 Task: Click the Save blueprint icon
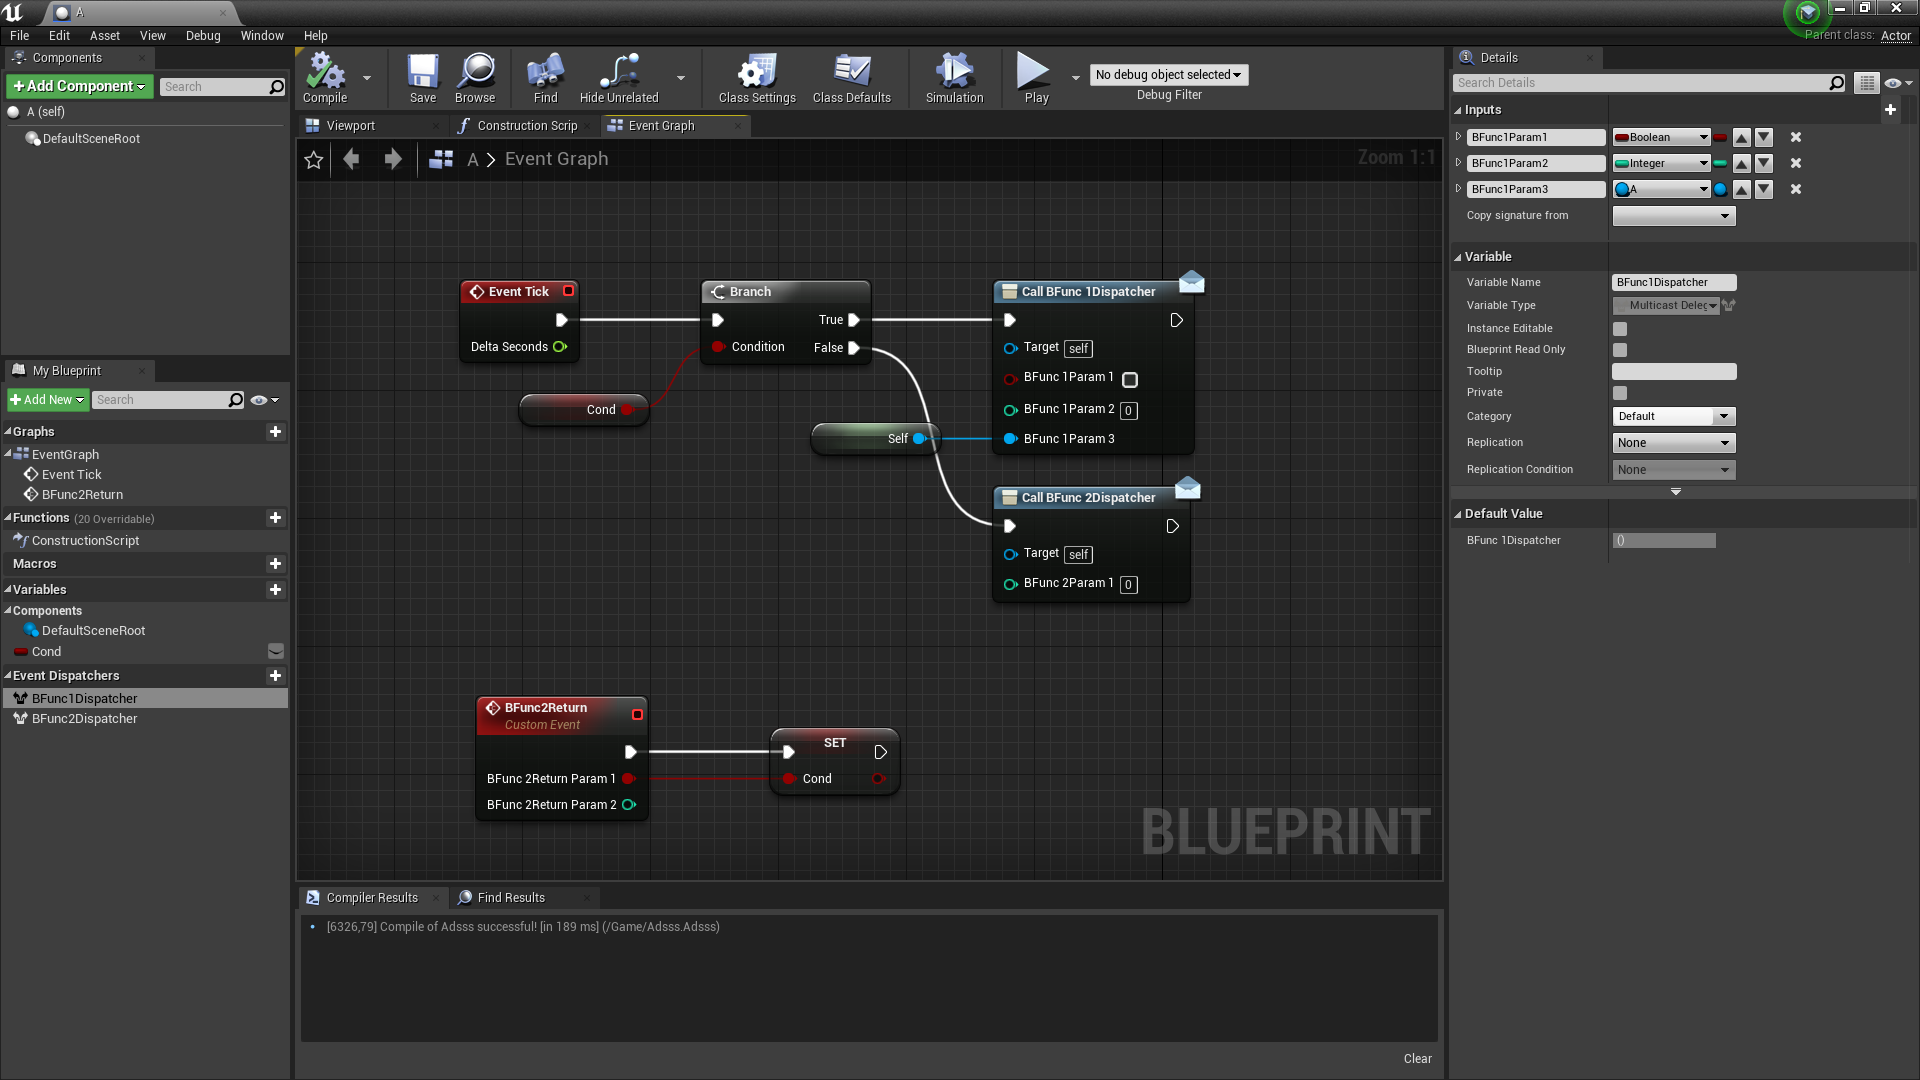point(422,73)
